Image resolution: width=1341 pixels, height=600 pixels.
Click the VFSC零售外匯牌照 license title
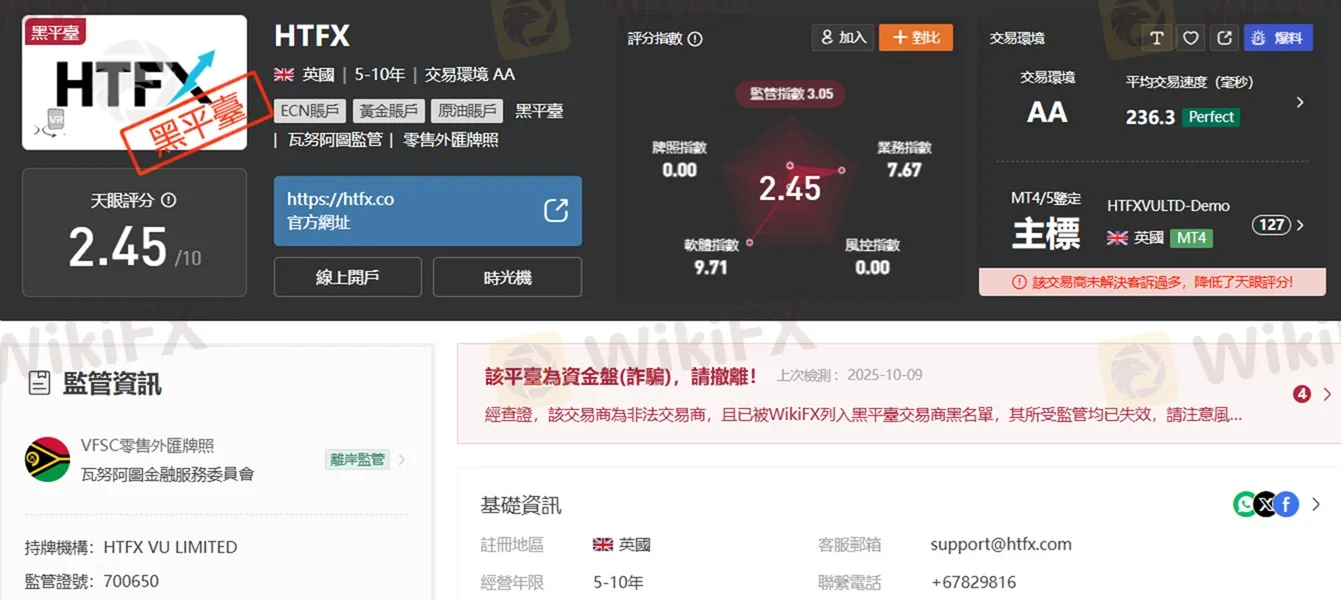[x=147, y=446]
